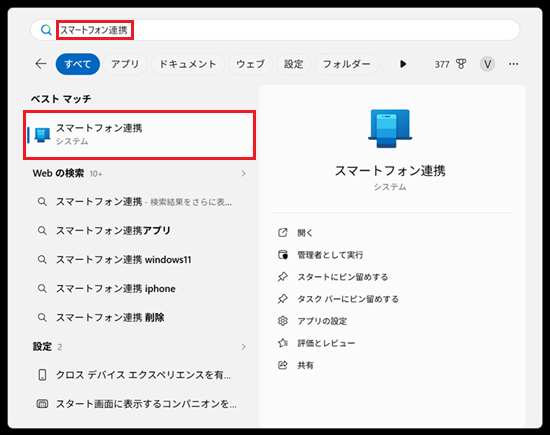This screenshot has width=550, height=435.
Task: Choose 管理者として実行 in preview pane
Action: 330,255
